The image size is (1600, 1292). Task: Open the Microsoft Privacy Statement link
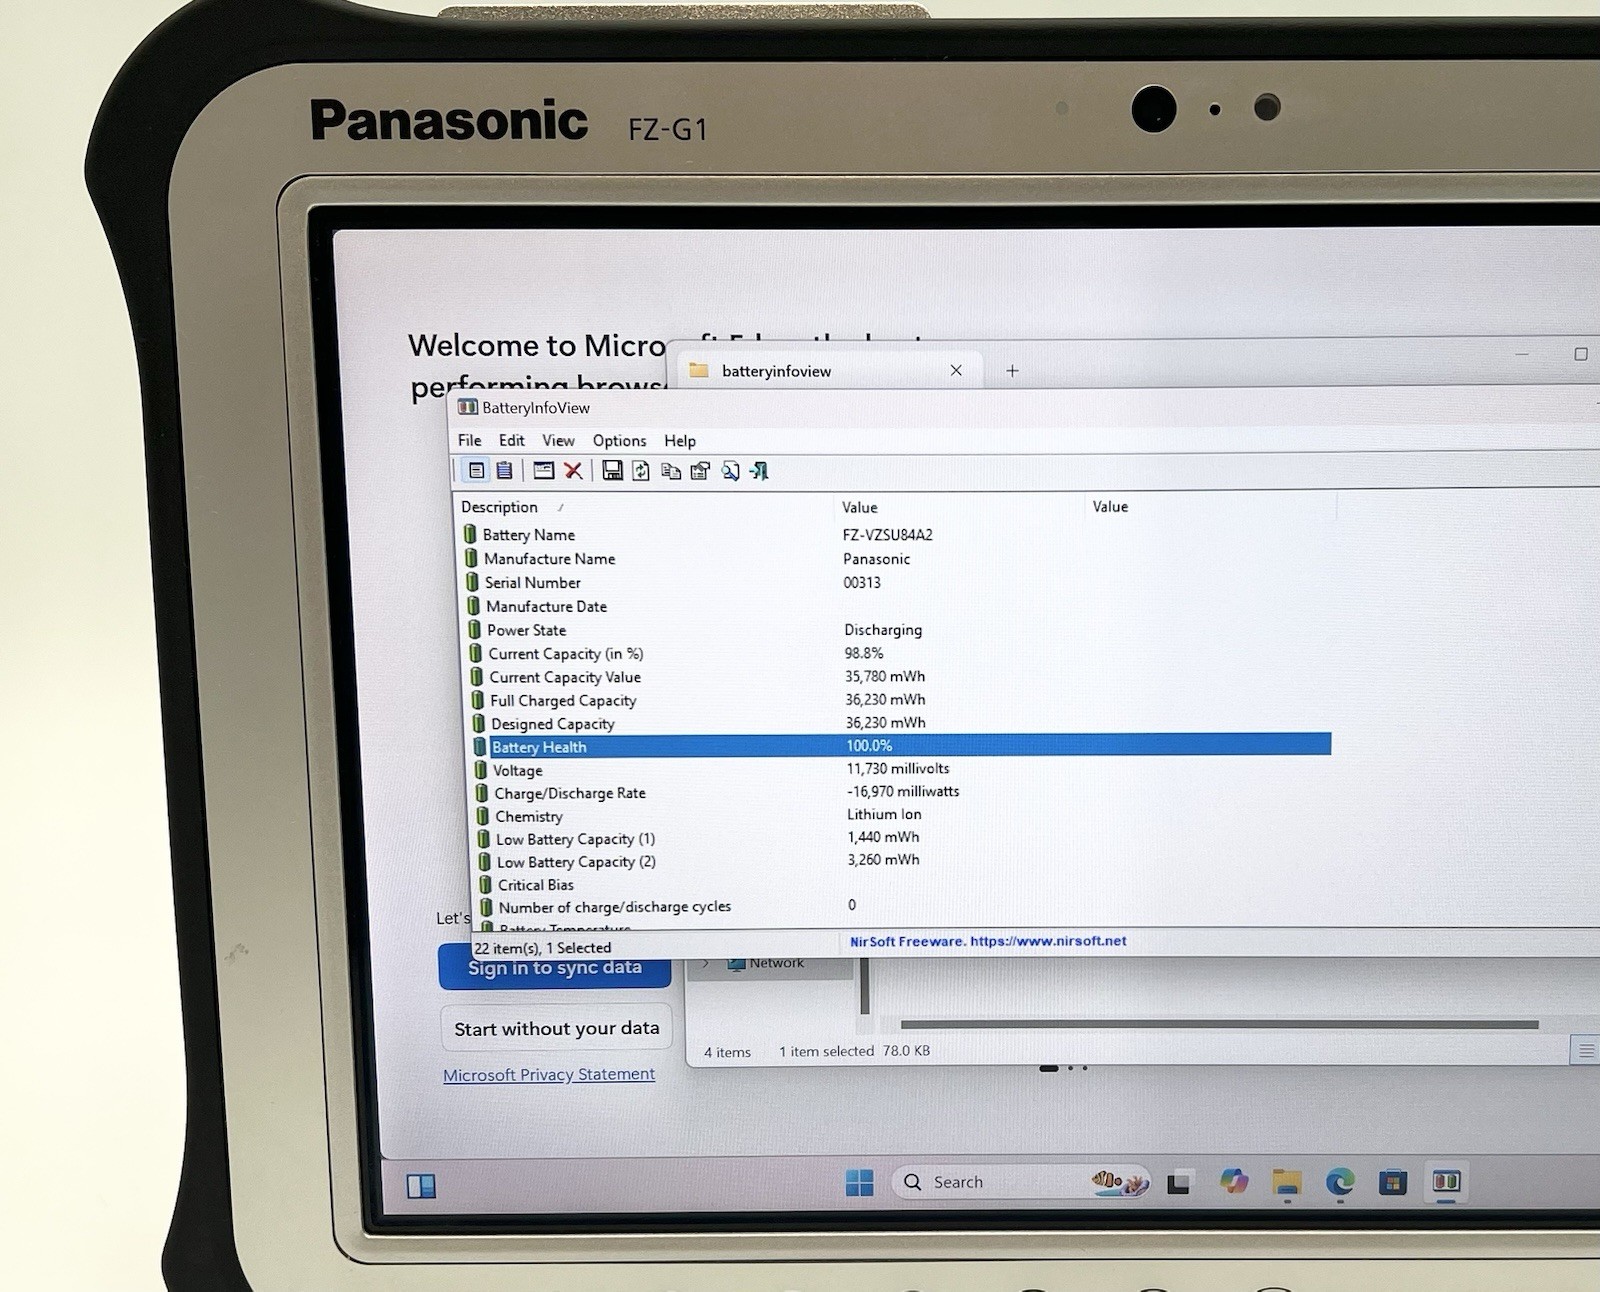[549, 1074]
